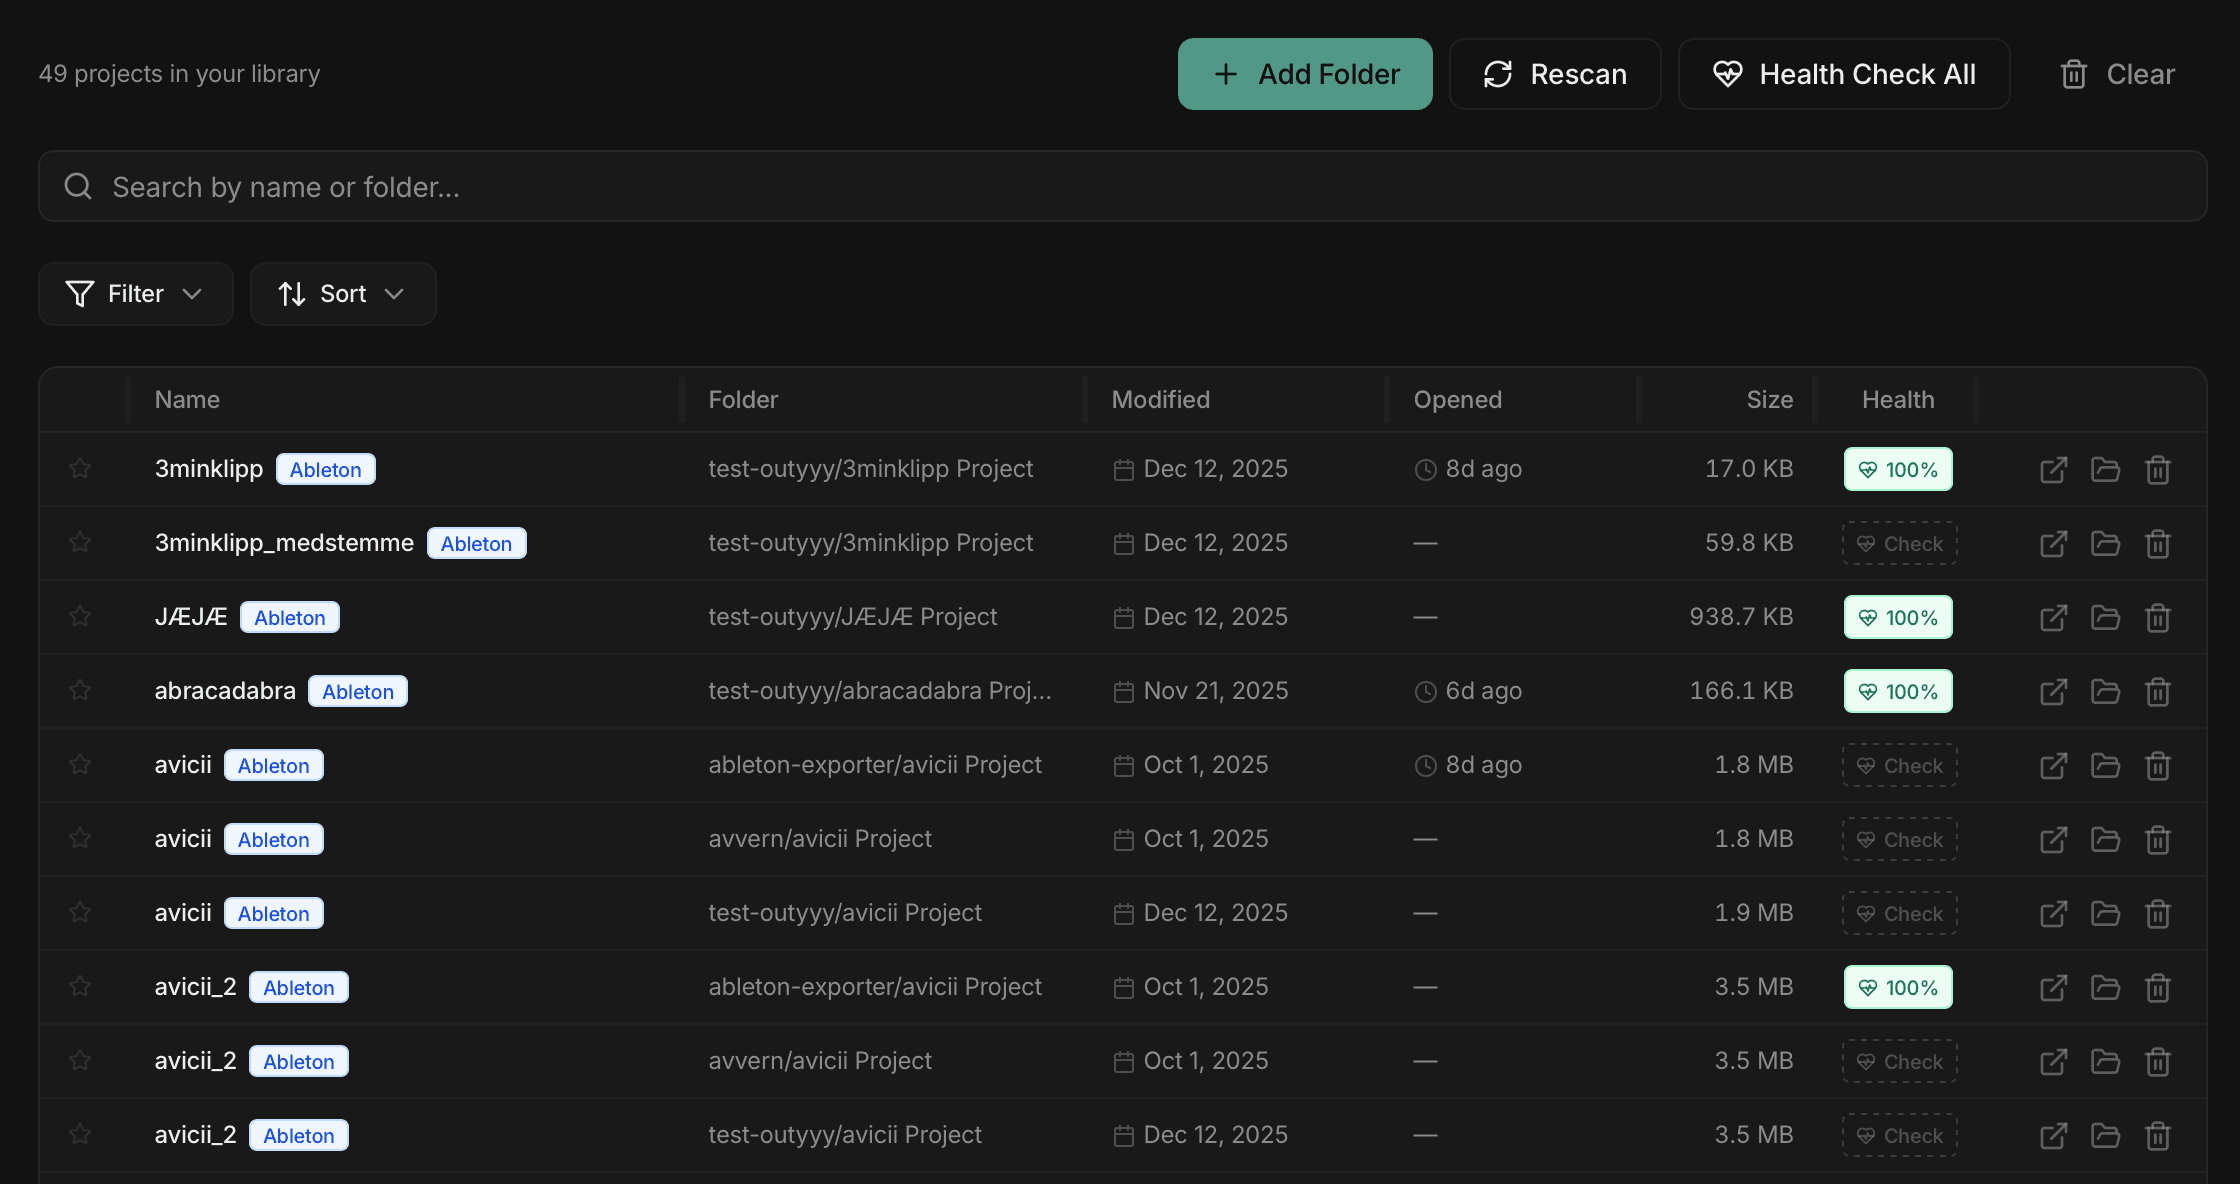The image size is (2240, 1184).
Task: Sort by the Modified column header
Action: (x=1160, y=399)
